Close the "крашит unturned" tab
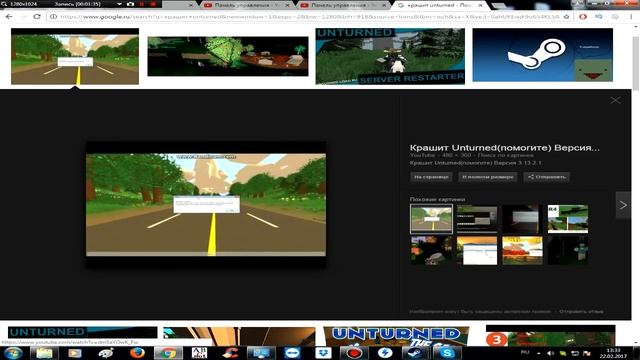 click(x=480, y=5)
